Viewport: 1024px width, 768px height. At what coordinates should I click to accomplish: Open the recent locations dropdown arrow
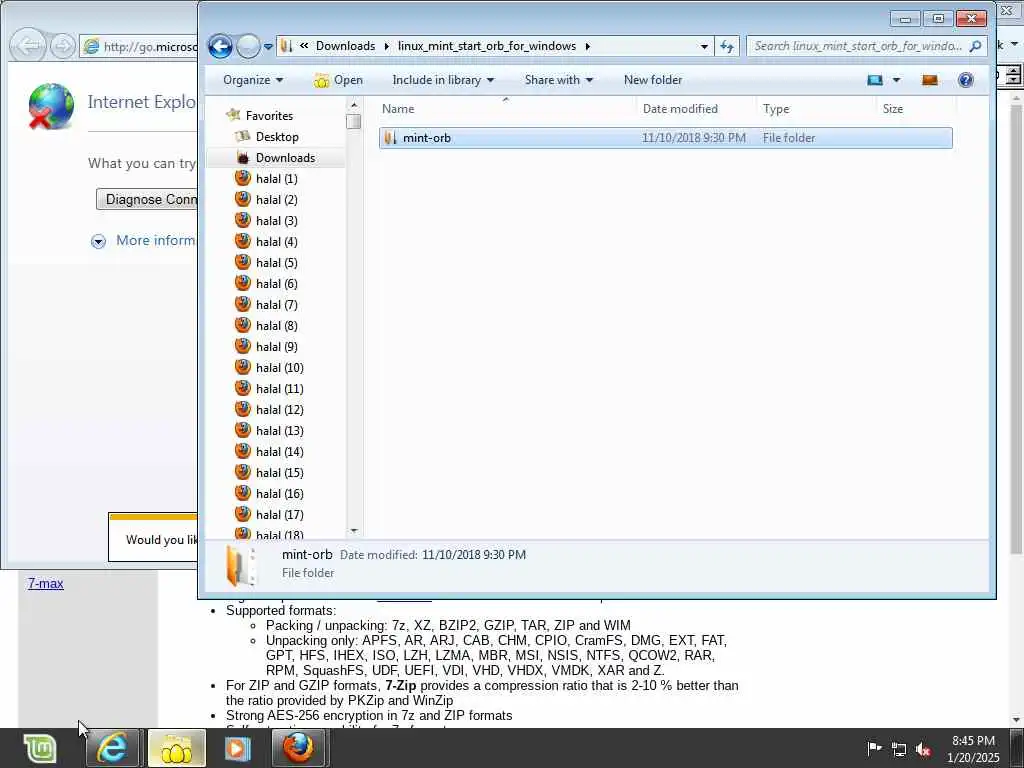coord(268,47)
